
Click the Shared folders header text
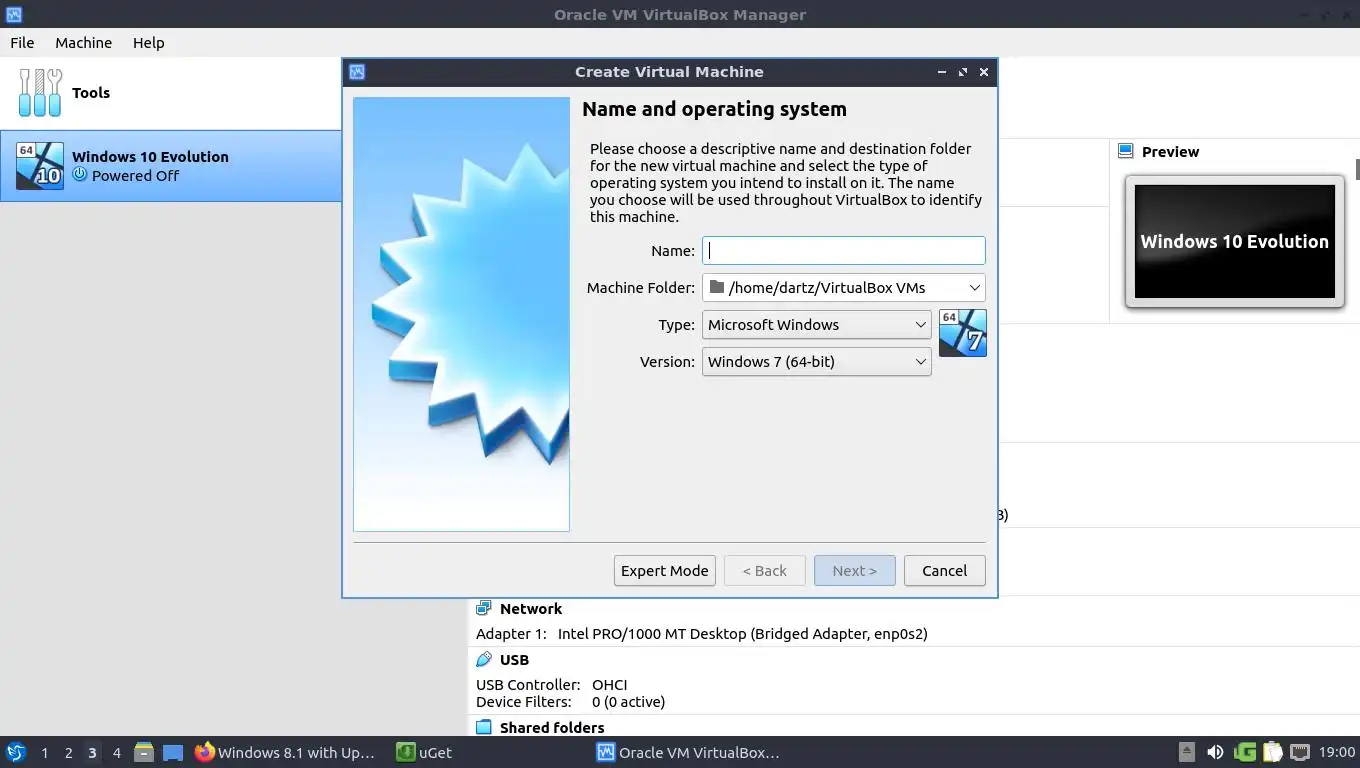point(552,727)
